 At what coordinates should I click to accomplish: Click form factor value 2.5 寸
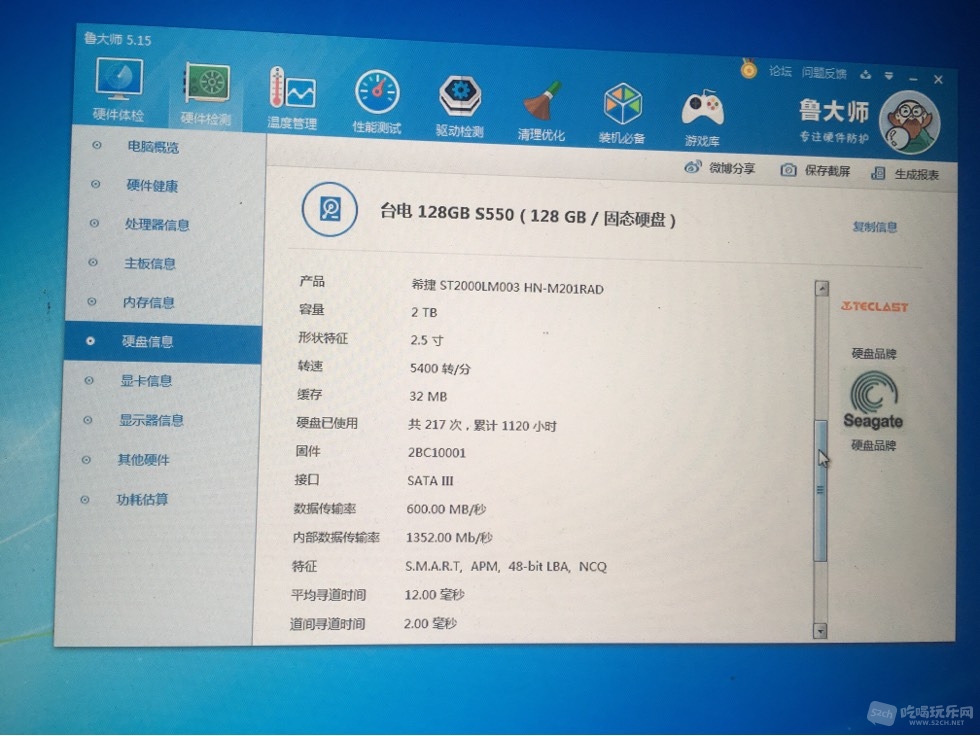click(x=426, y=341)
